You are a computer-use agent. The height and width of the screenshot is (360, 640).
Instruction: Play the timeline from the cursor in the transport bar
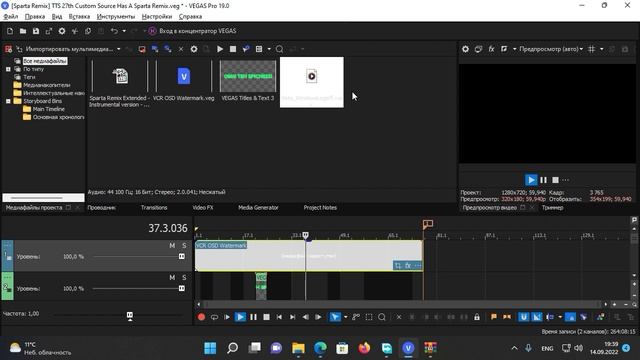click(240, 317)
